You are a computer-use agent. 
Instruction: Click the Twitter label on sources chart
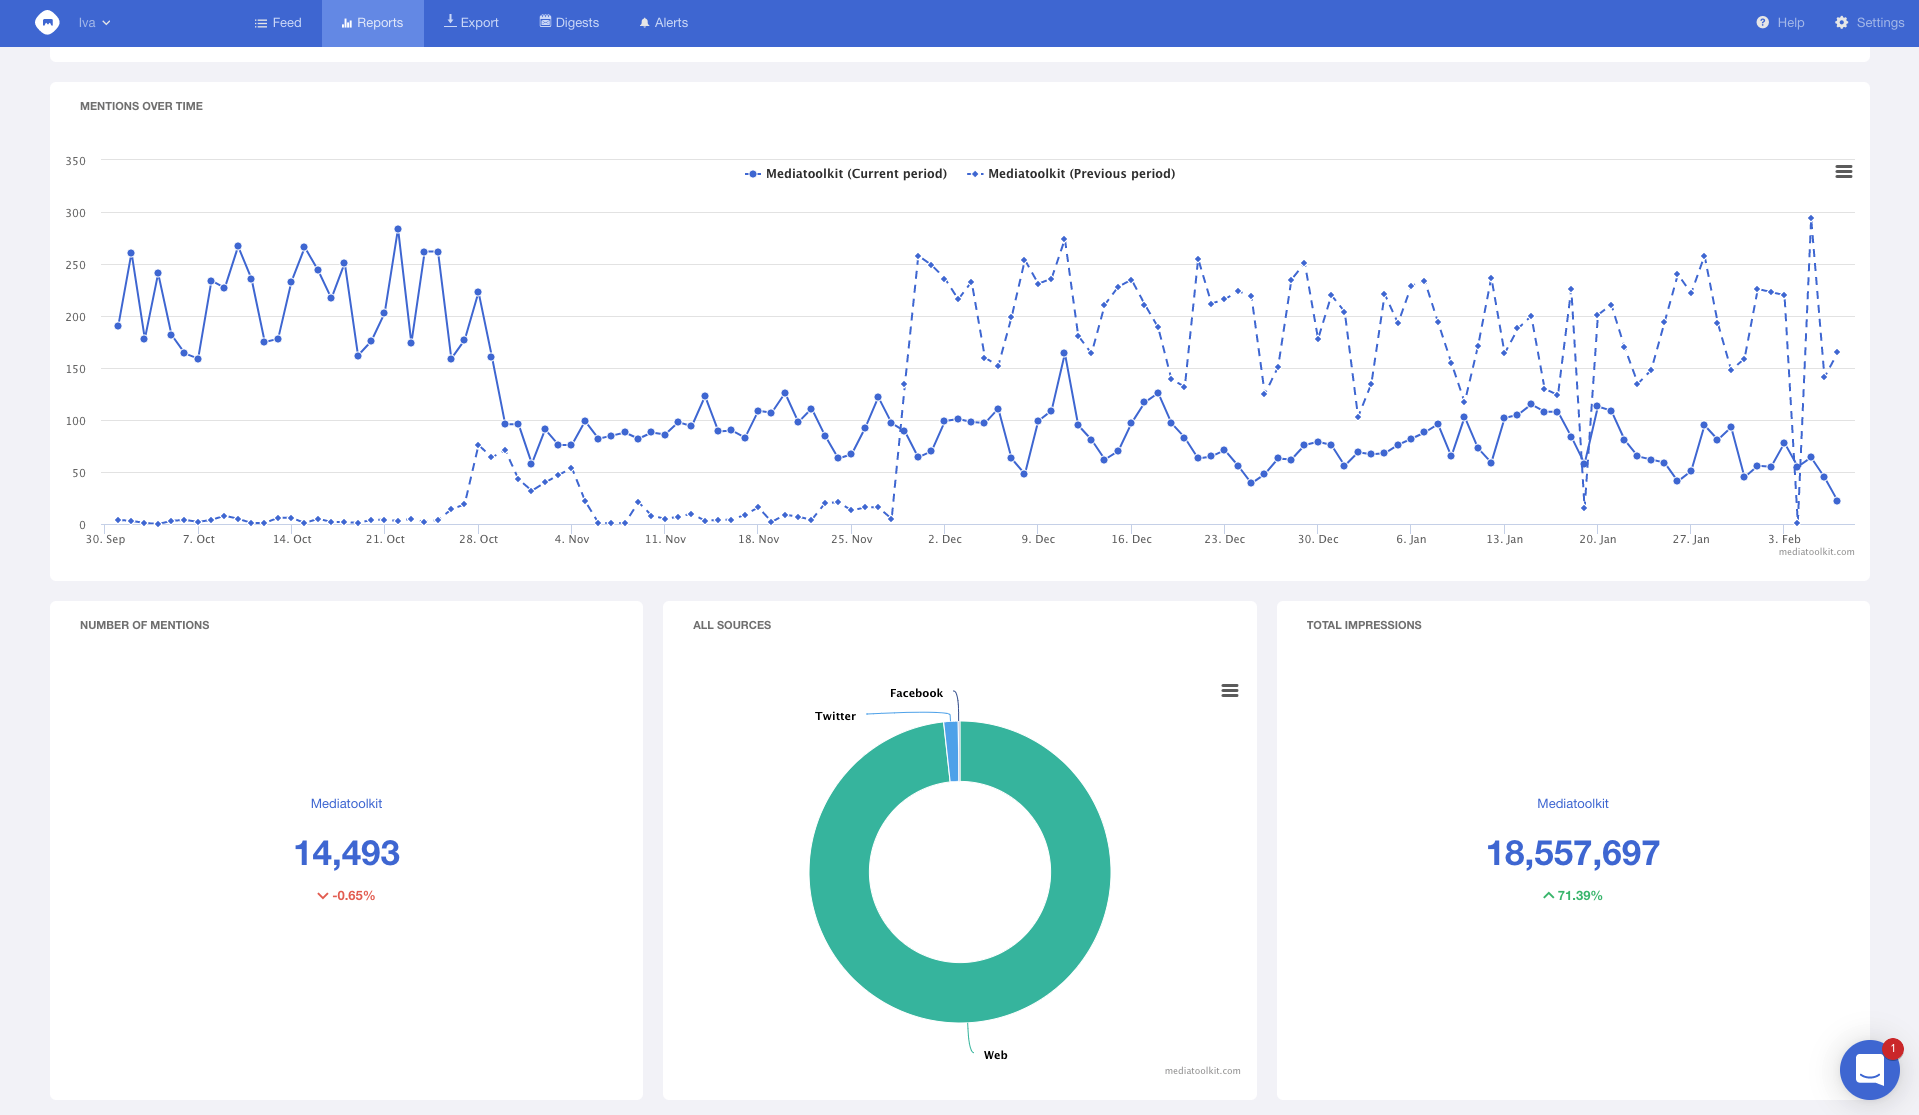click(x=835, y=716)
